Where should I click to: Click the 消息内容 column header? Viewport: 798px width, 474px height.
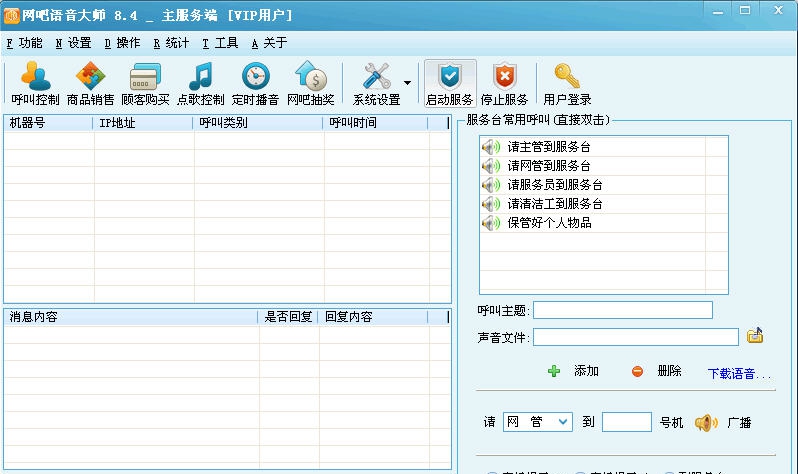[131, 317]
